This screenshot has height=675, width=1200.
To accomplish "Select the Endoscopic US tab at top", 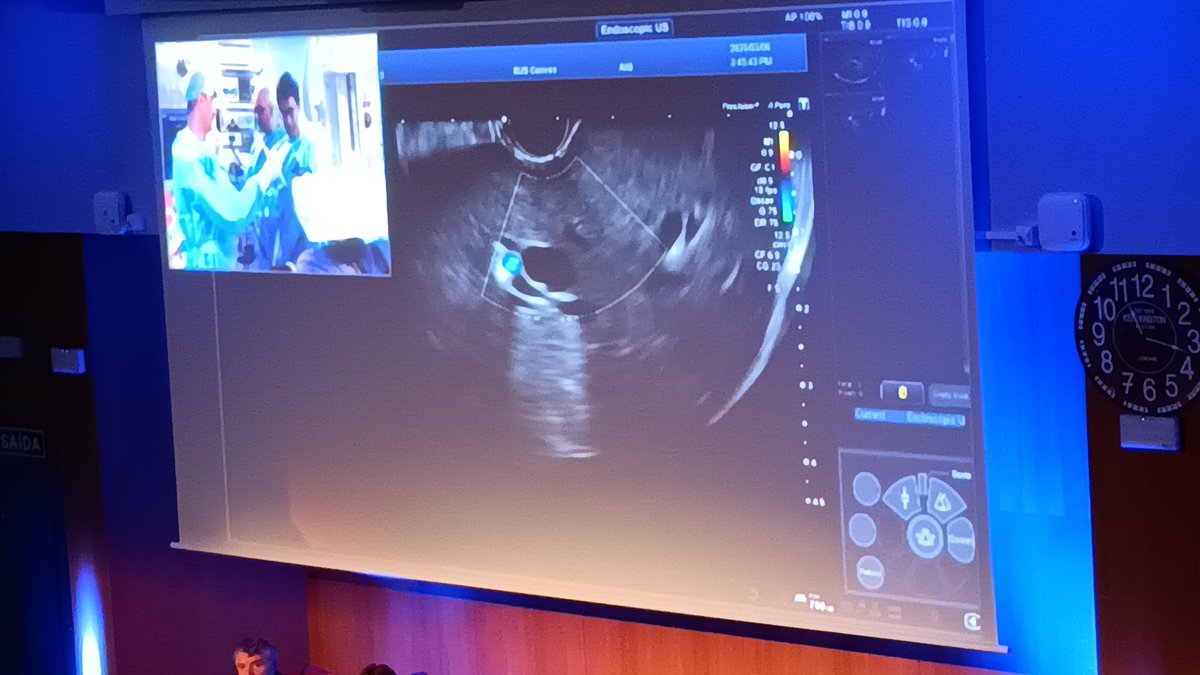I will pos(634,28).
